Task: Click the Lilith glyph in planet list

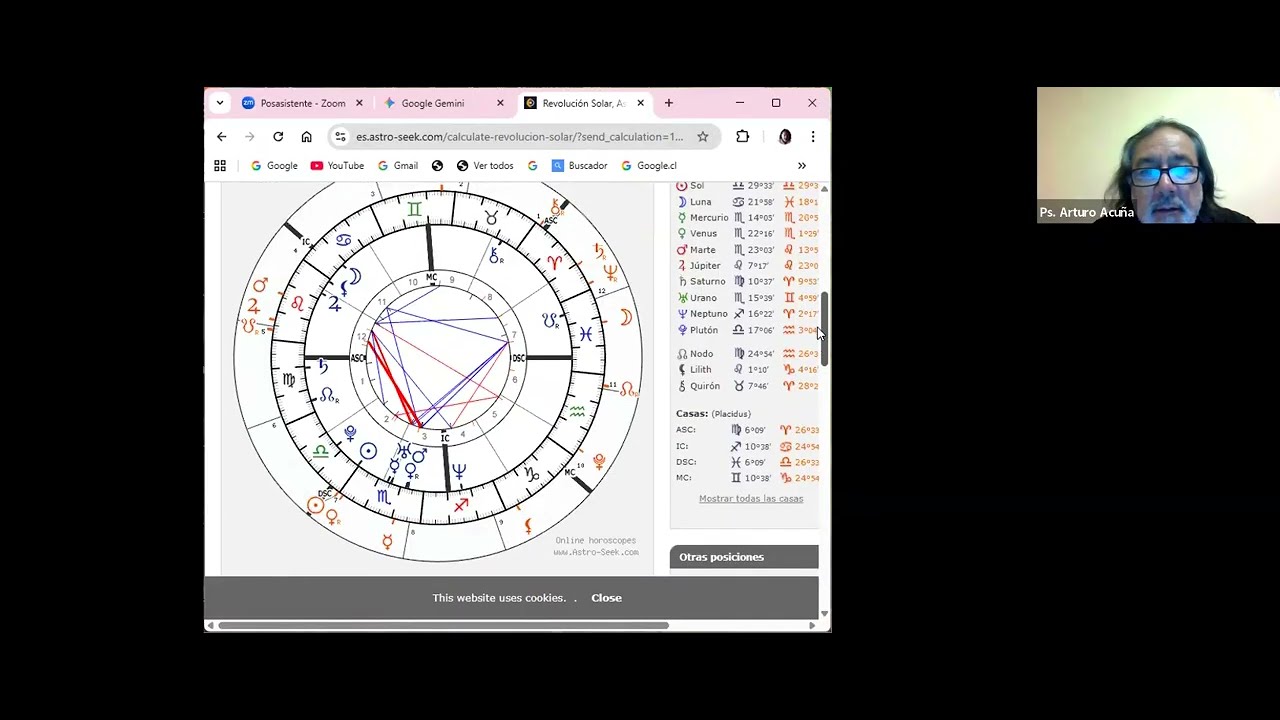Action: click(682, 370)
